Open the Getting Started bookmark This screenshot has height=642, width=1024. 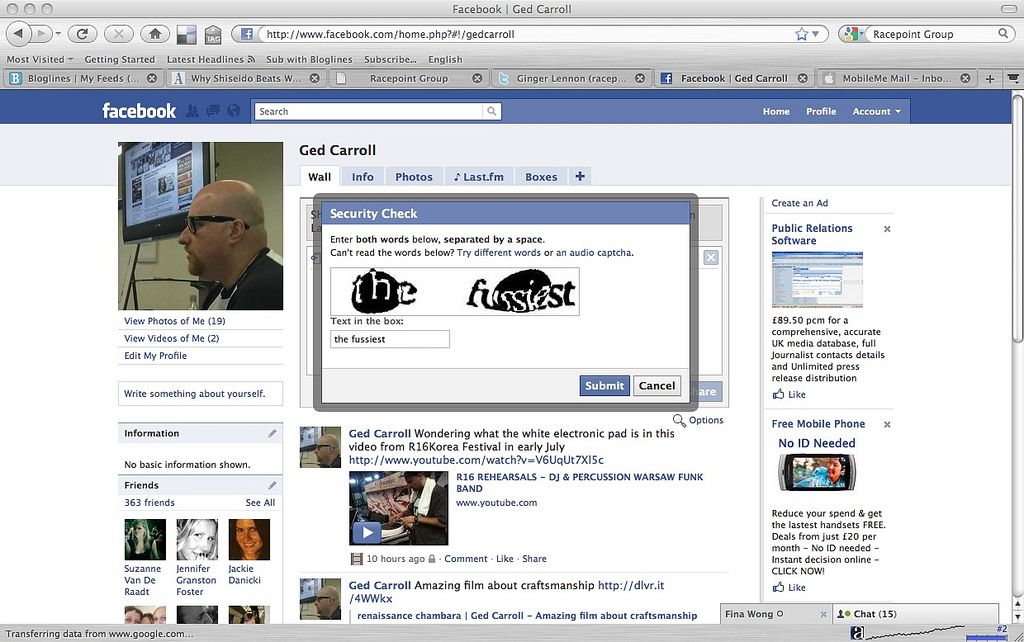(x=120, y=59)
